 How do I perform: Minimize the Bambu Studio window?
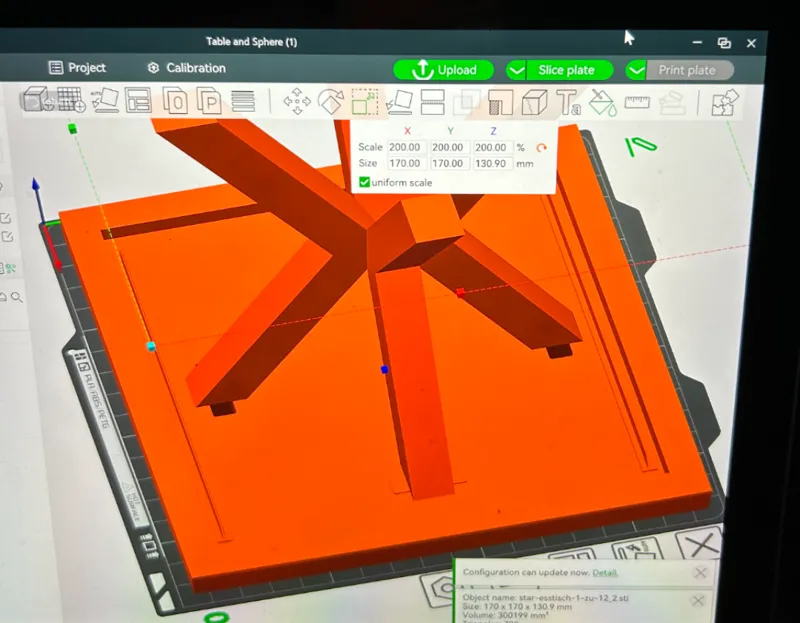coord(697,42)
